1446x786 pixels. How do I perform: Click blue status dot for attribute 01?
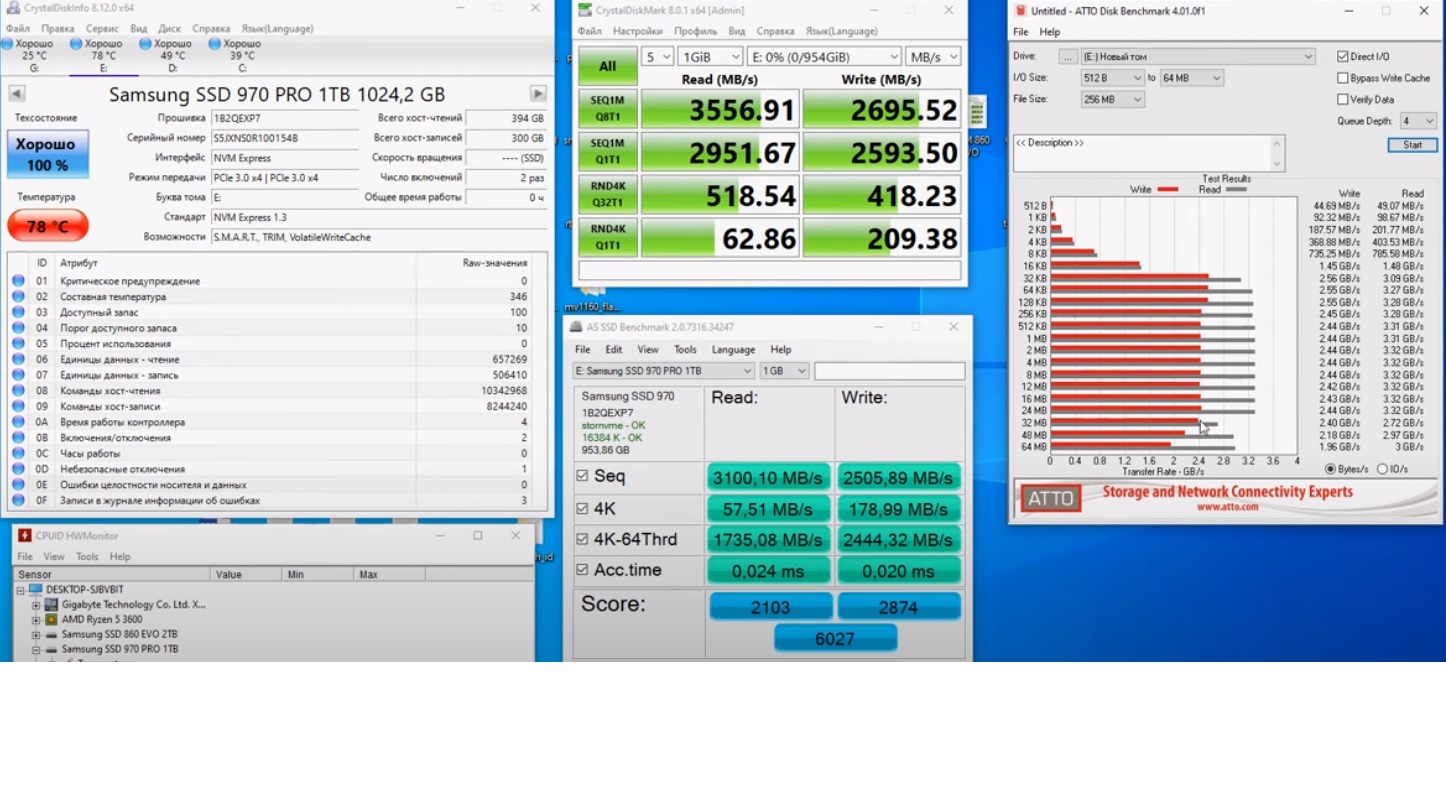click(18, 281)
